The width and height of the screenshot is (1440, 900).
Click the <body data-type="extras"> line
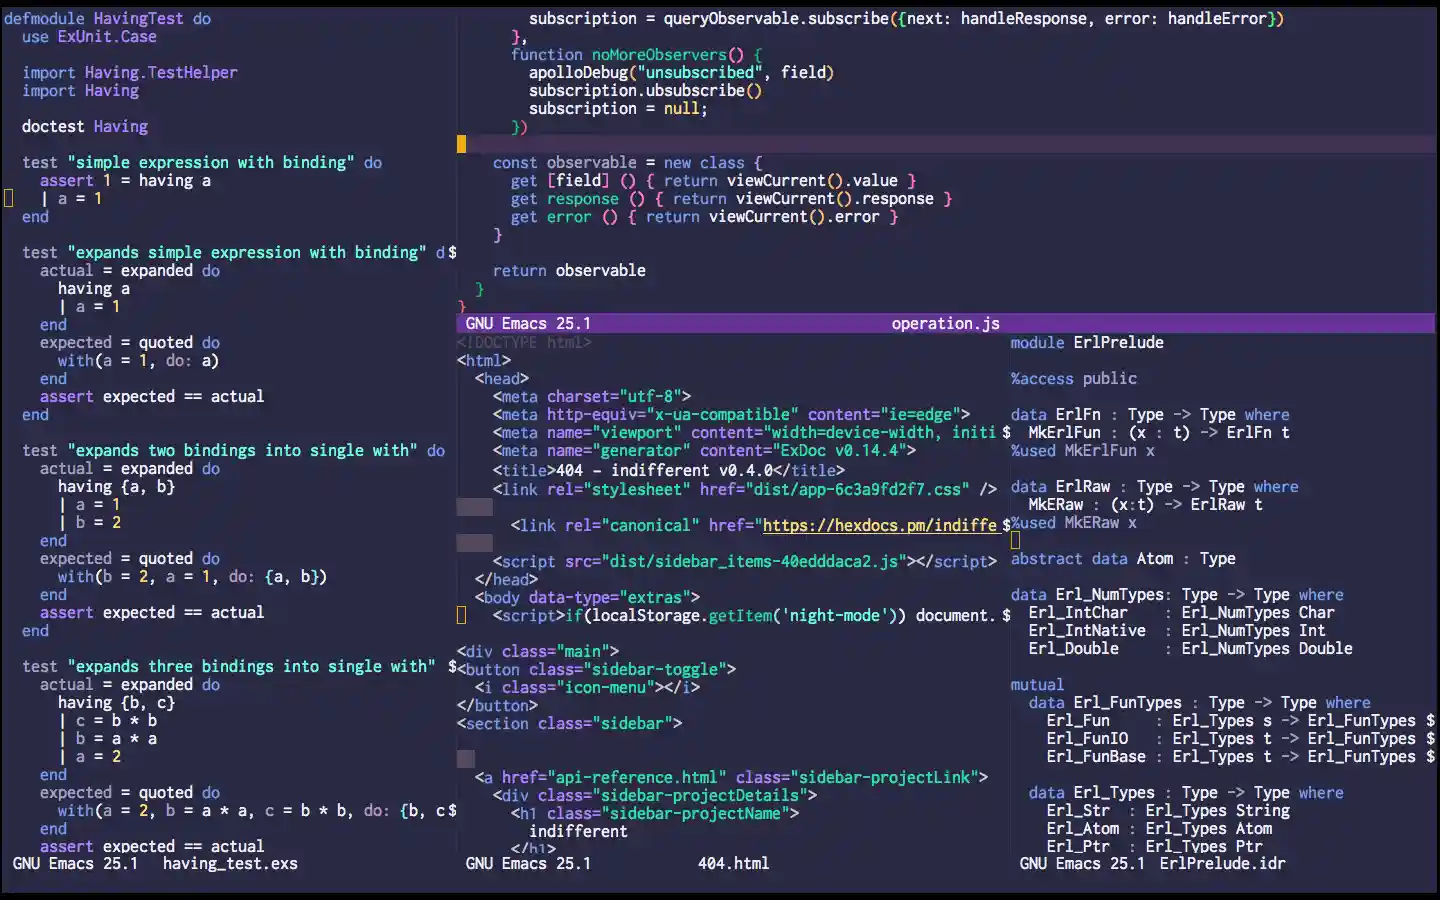point(587,597)
